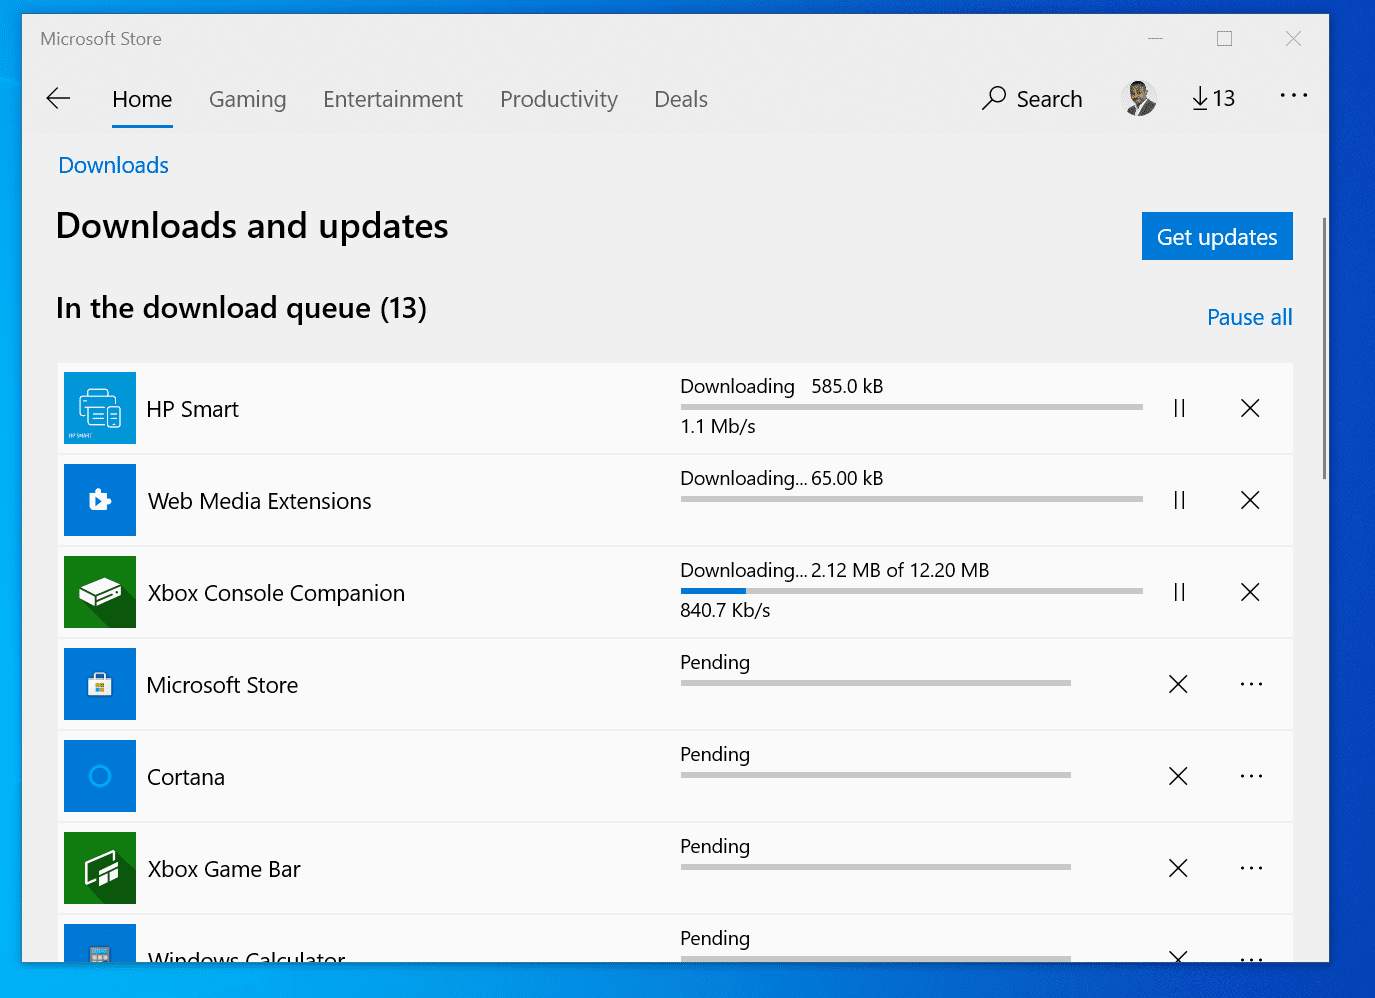Pause the Xbox Console Companion download
The width and height of the screenshot is (1375, 998).
pos(1179,592)
